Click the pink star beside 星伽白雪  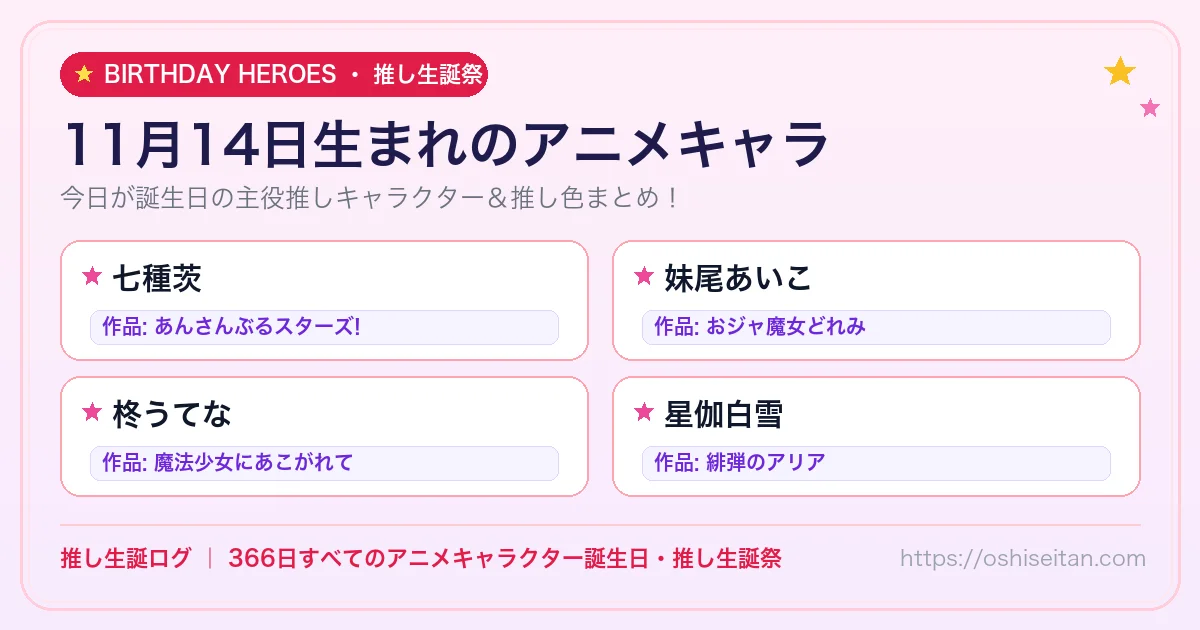644,413
